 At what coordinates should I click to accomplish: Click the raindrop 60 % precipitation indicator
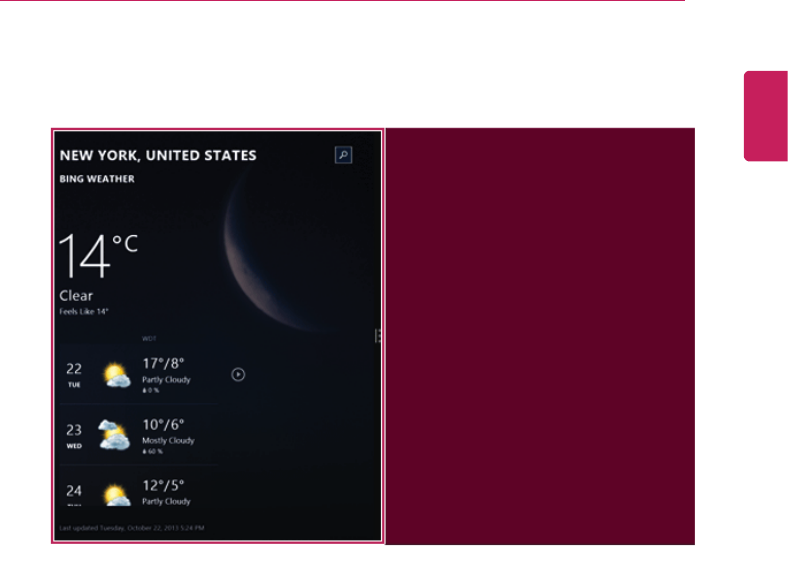click(x=152, y=451)
